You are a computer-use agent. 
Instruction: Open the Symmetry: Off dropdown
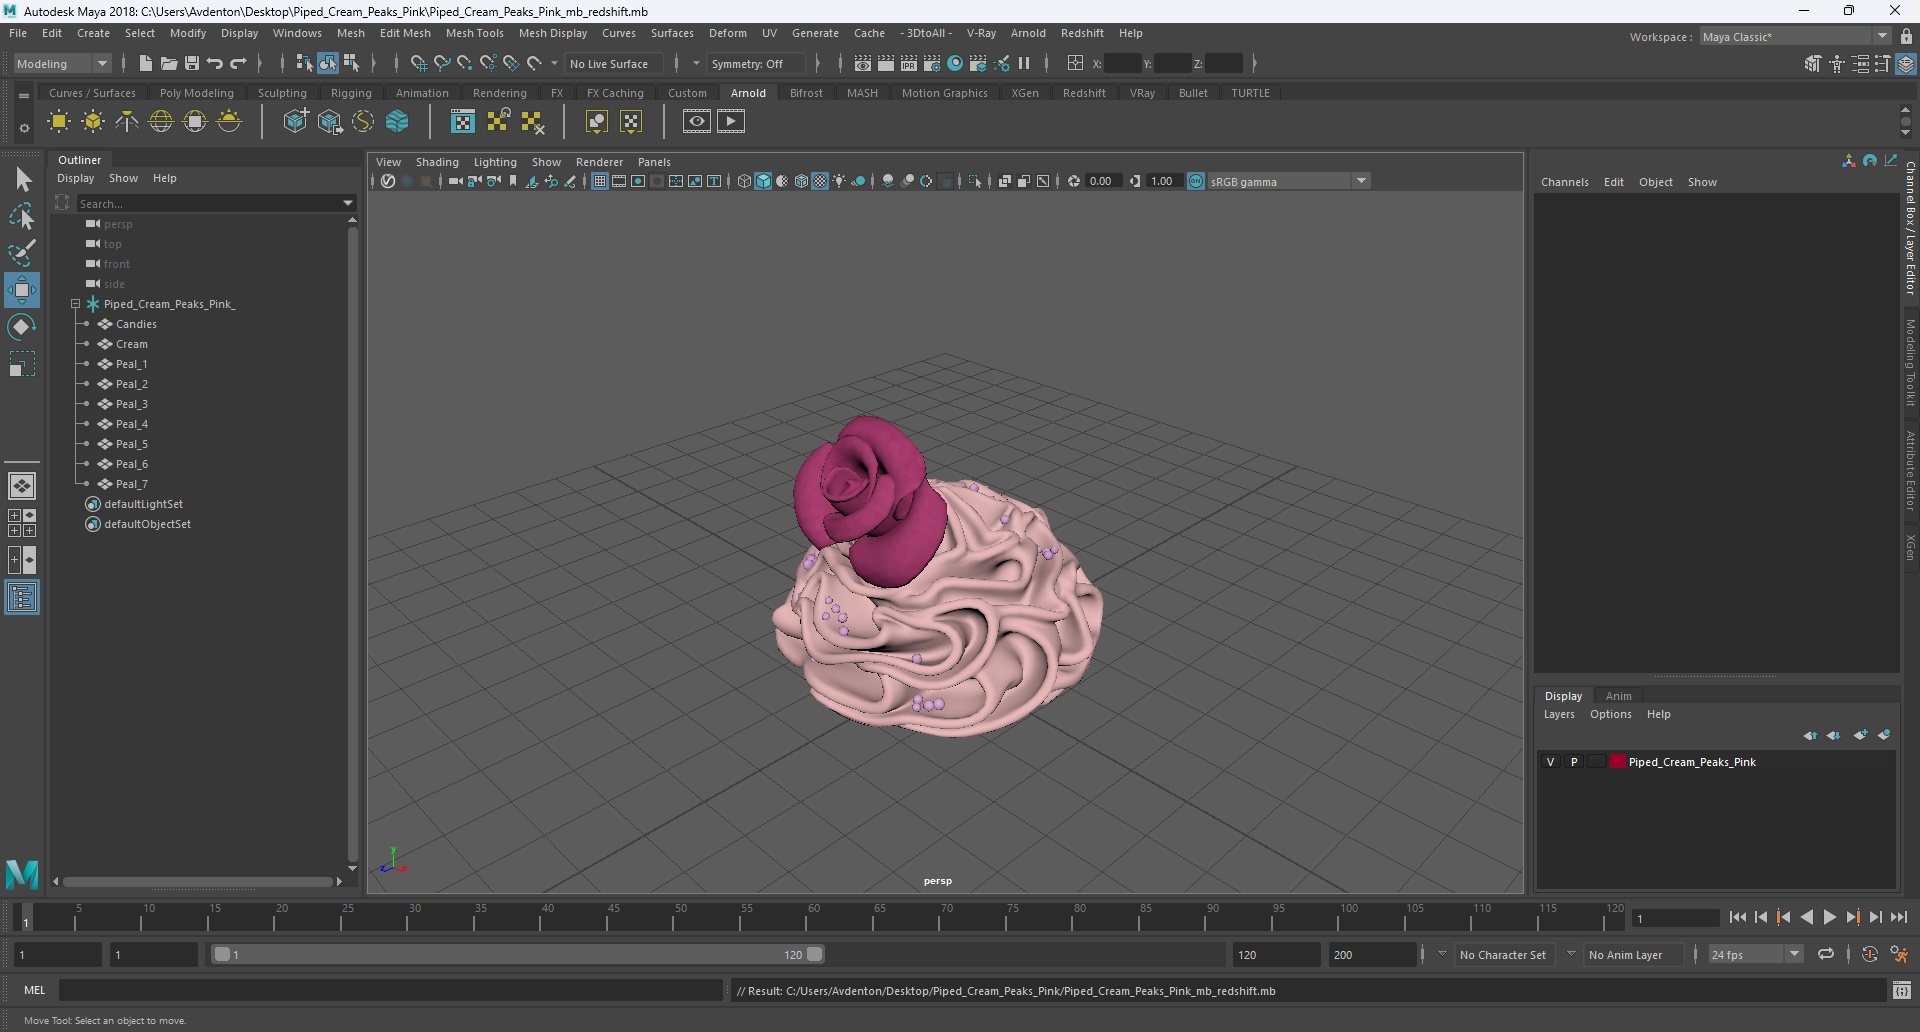pyautogui.click(x=755, y=63)
